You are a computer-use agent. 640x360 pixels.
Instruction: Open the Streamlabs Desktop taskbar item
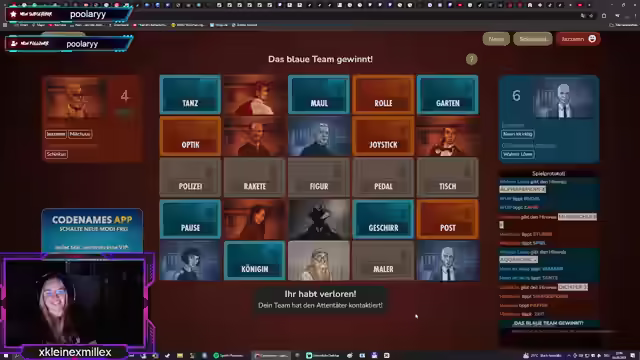[324, 356]
